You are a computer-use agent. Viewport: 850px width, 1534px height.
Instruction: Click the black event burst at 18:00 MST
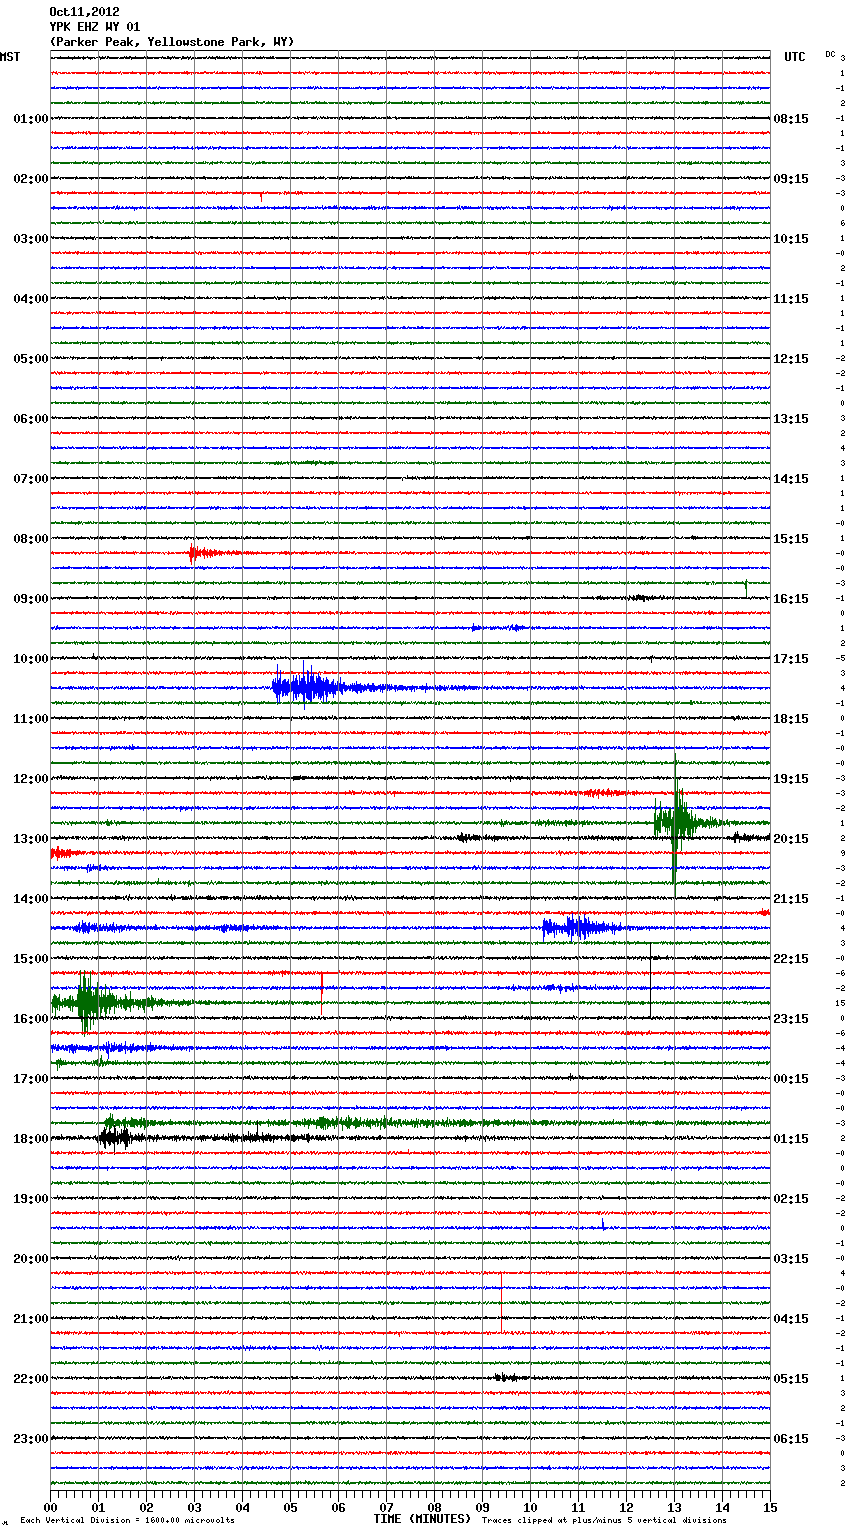[115, 1138]
